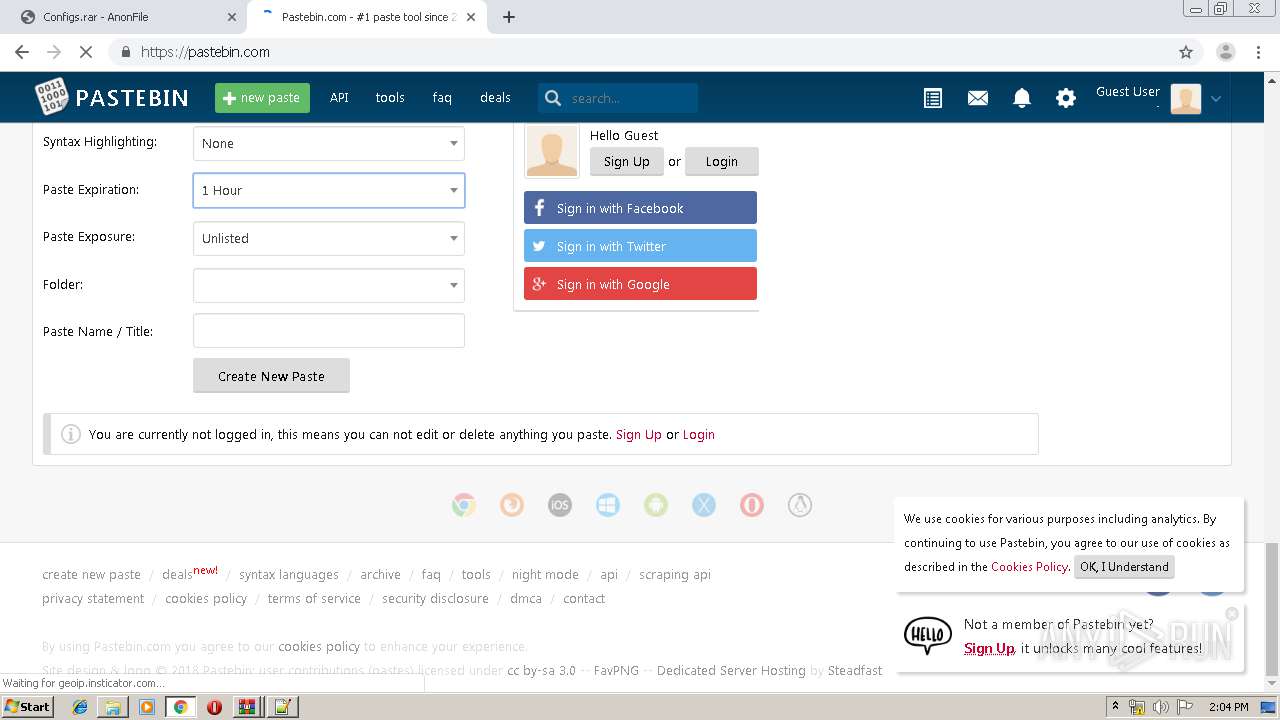Click the page vertical scrollbar

(1272, 609)
